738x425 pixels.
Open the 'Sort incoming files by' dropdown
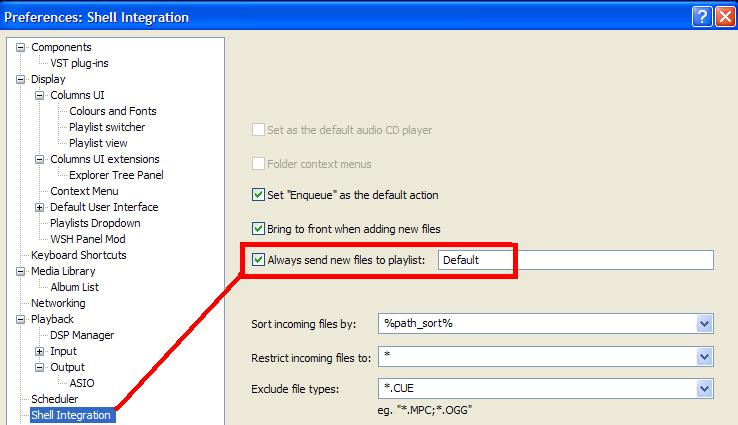704,324
